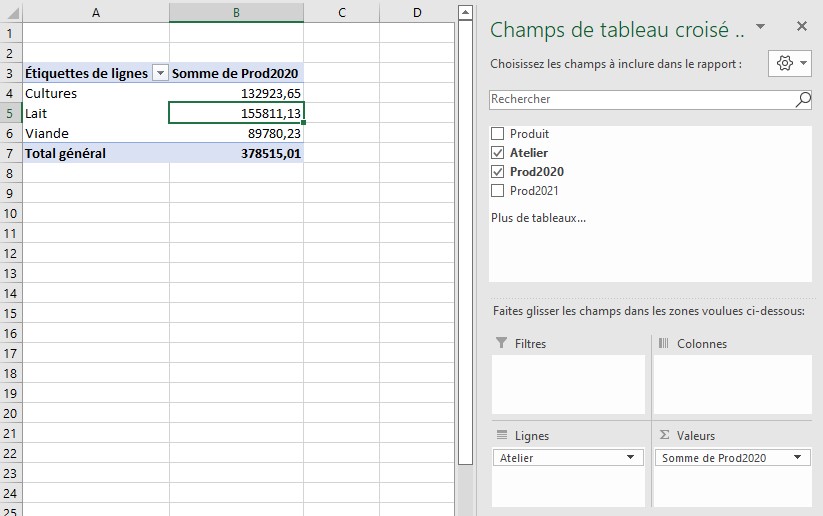Select row 5 header
The height and width of the screenshot is (516, 823).
11,113
